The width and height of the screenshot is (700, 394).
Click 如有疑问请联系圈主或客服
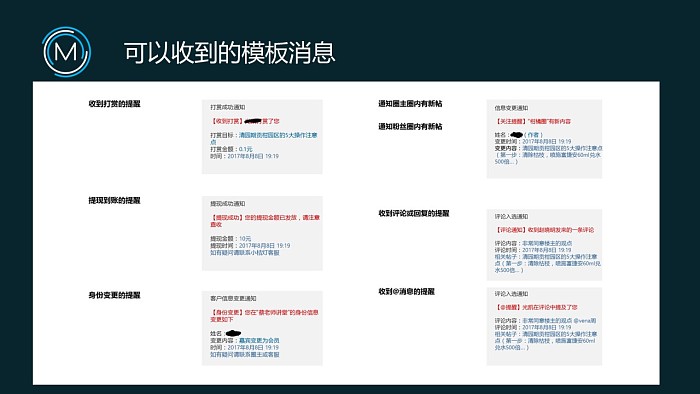point(245,355)
